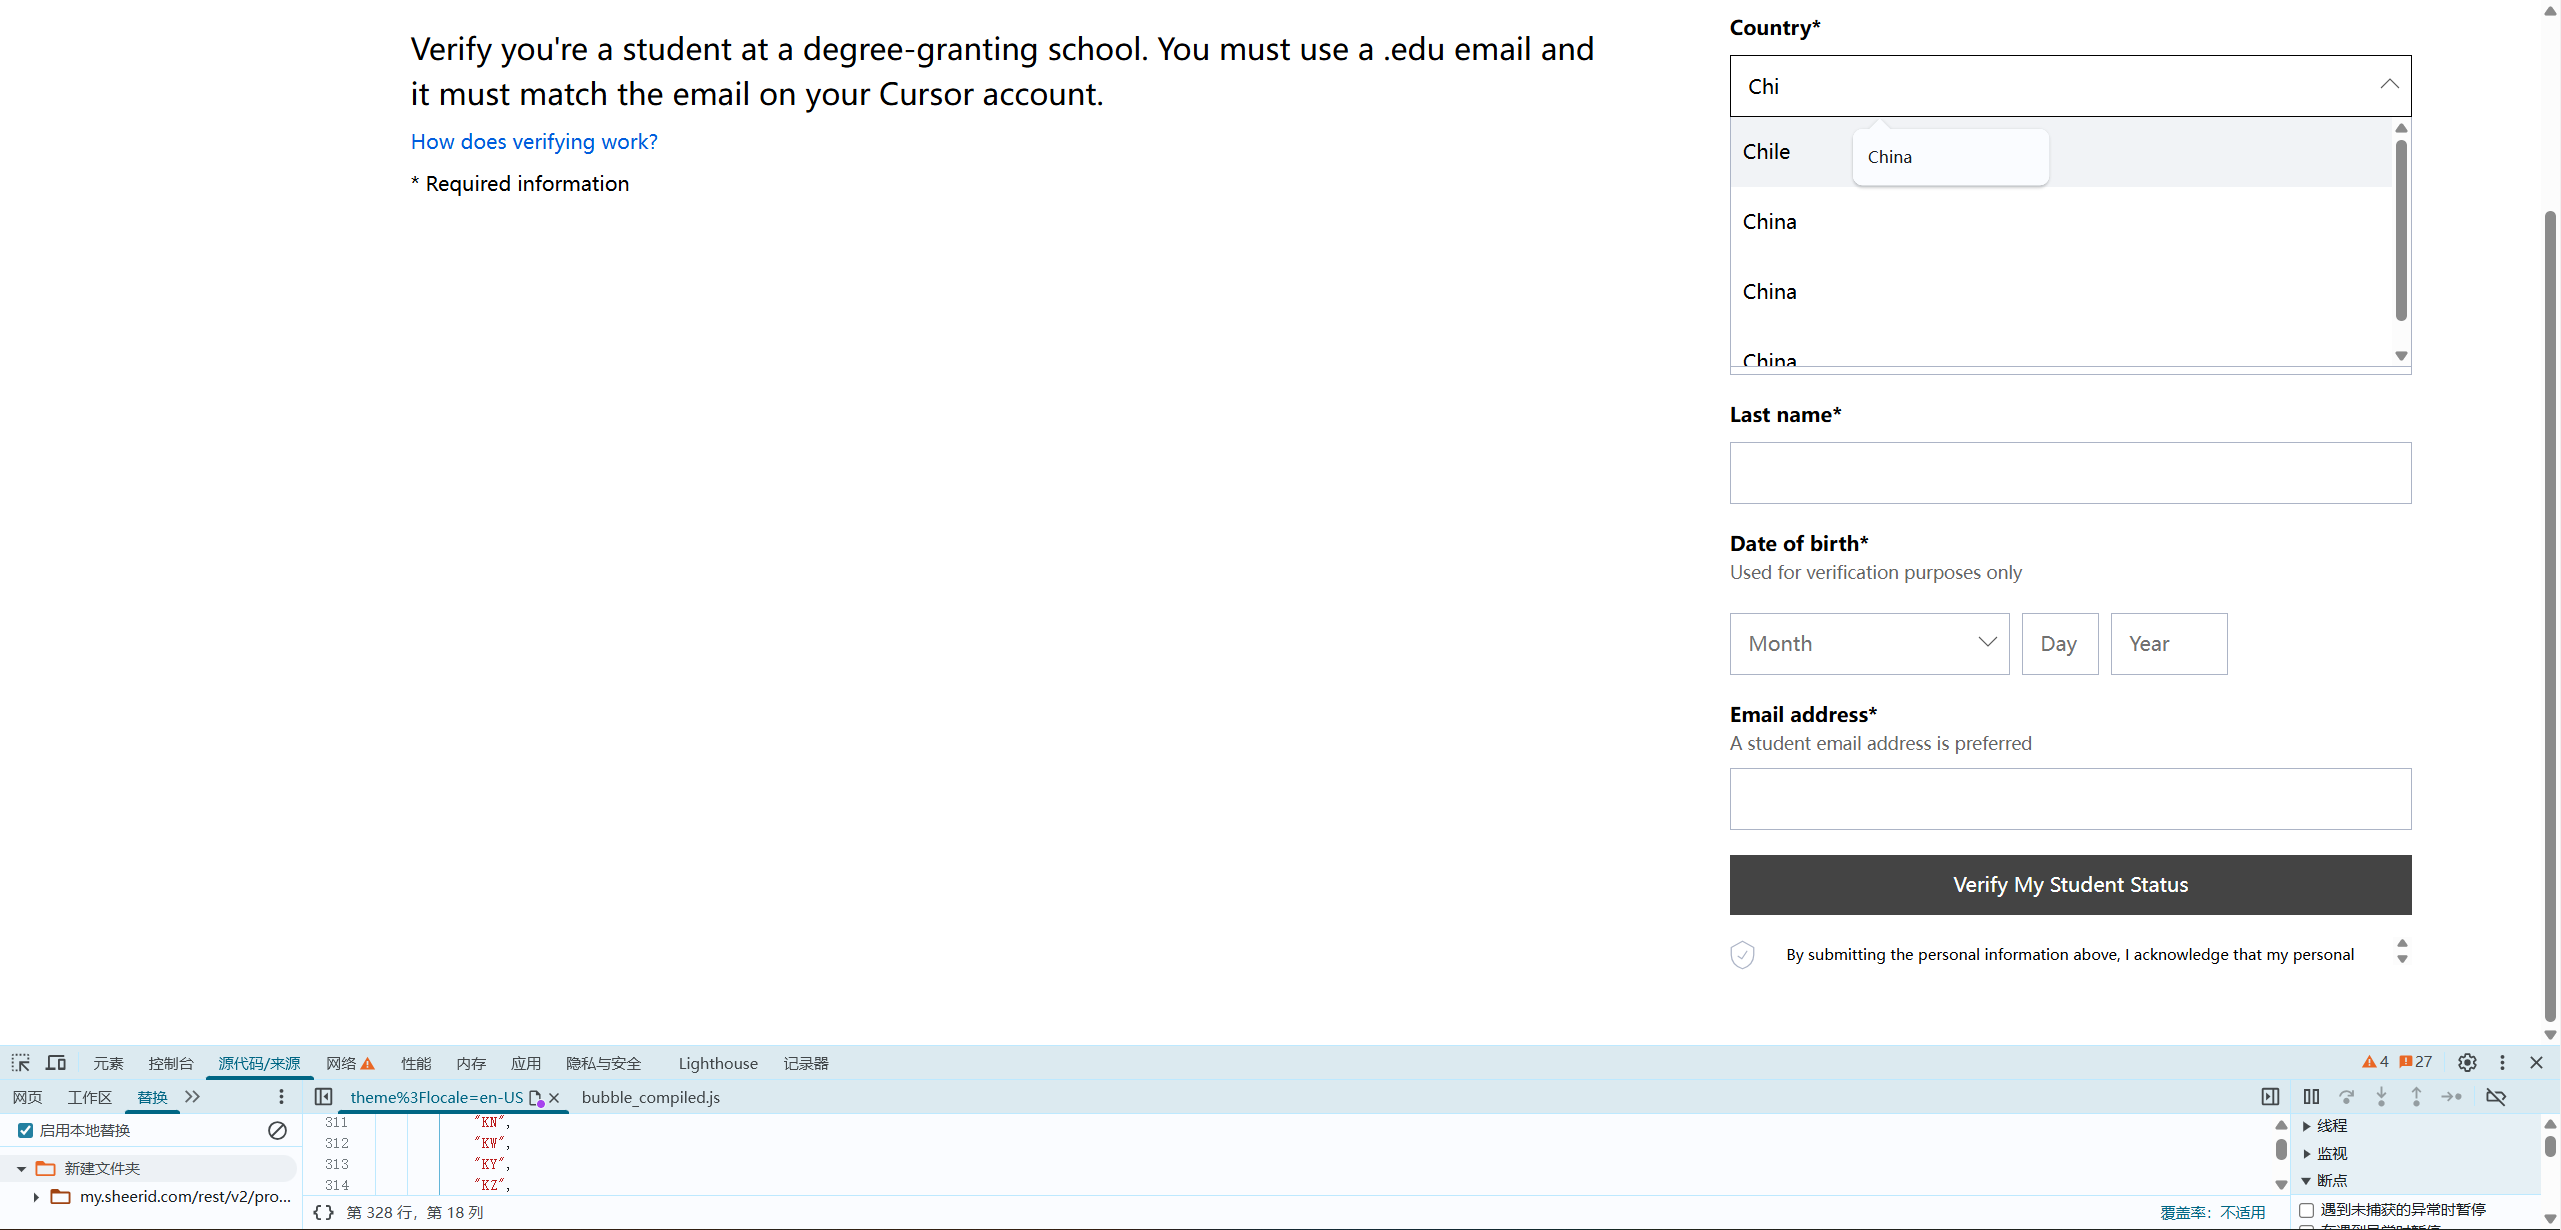The width and height of the screenshot is (2561, 1230).
Task: Expand my.sheerid.com folder tree item
Action: (36, 1197)
